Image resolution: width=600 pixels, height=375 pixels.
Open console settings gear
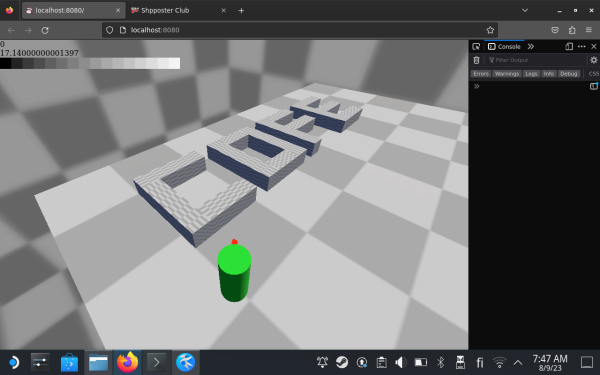[593, 60]
